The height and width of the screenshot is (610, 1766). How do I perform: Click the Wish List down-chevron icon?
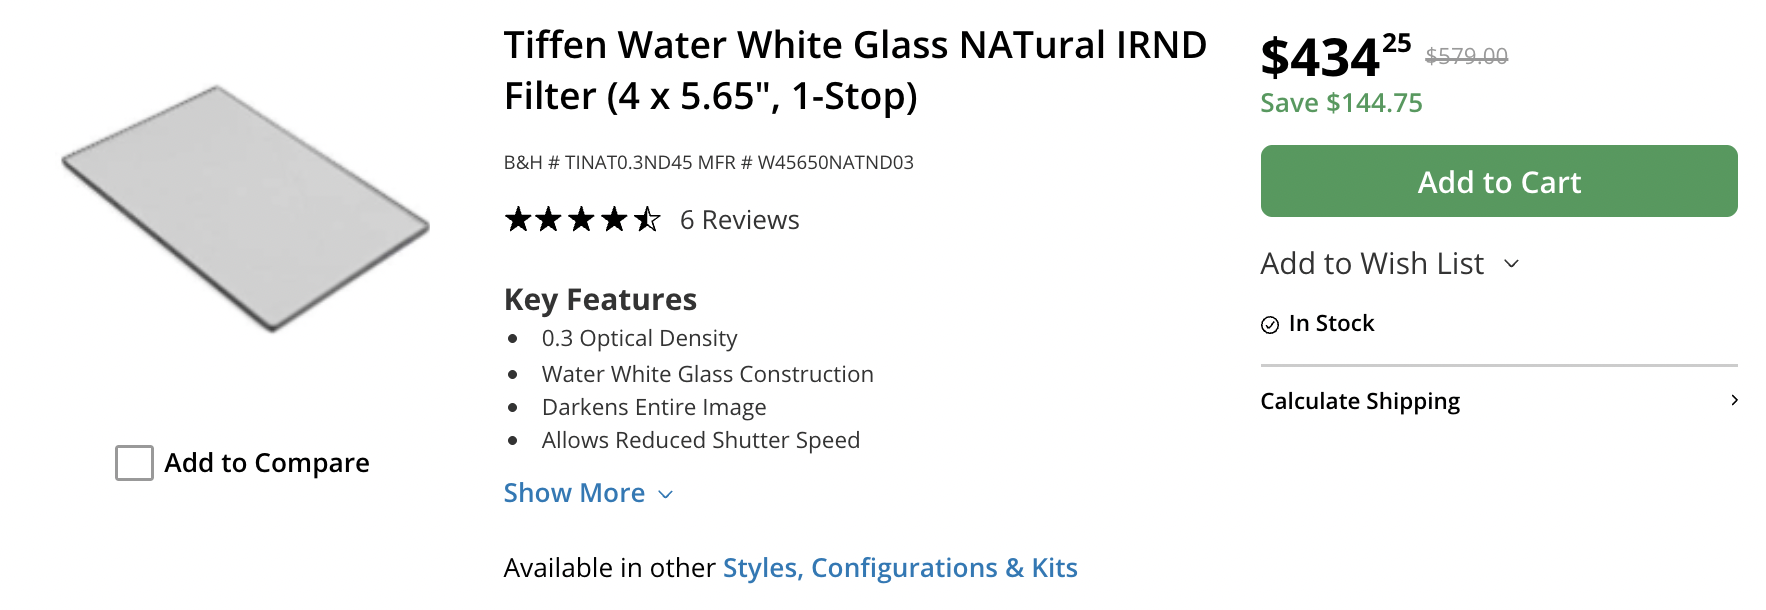point(1512,264)
